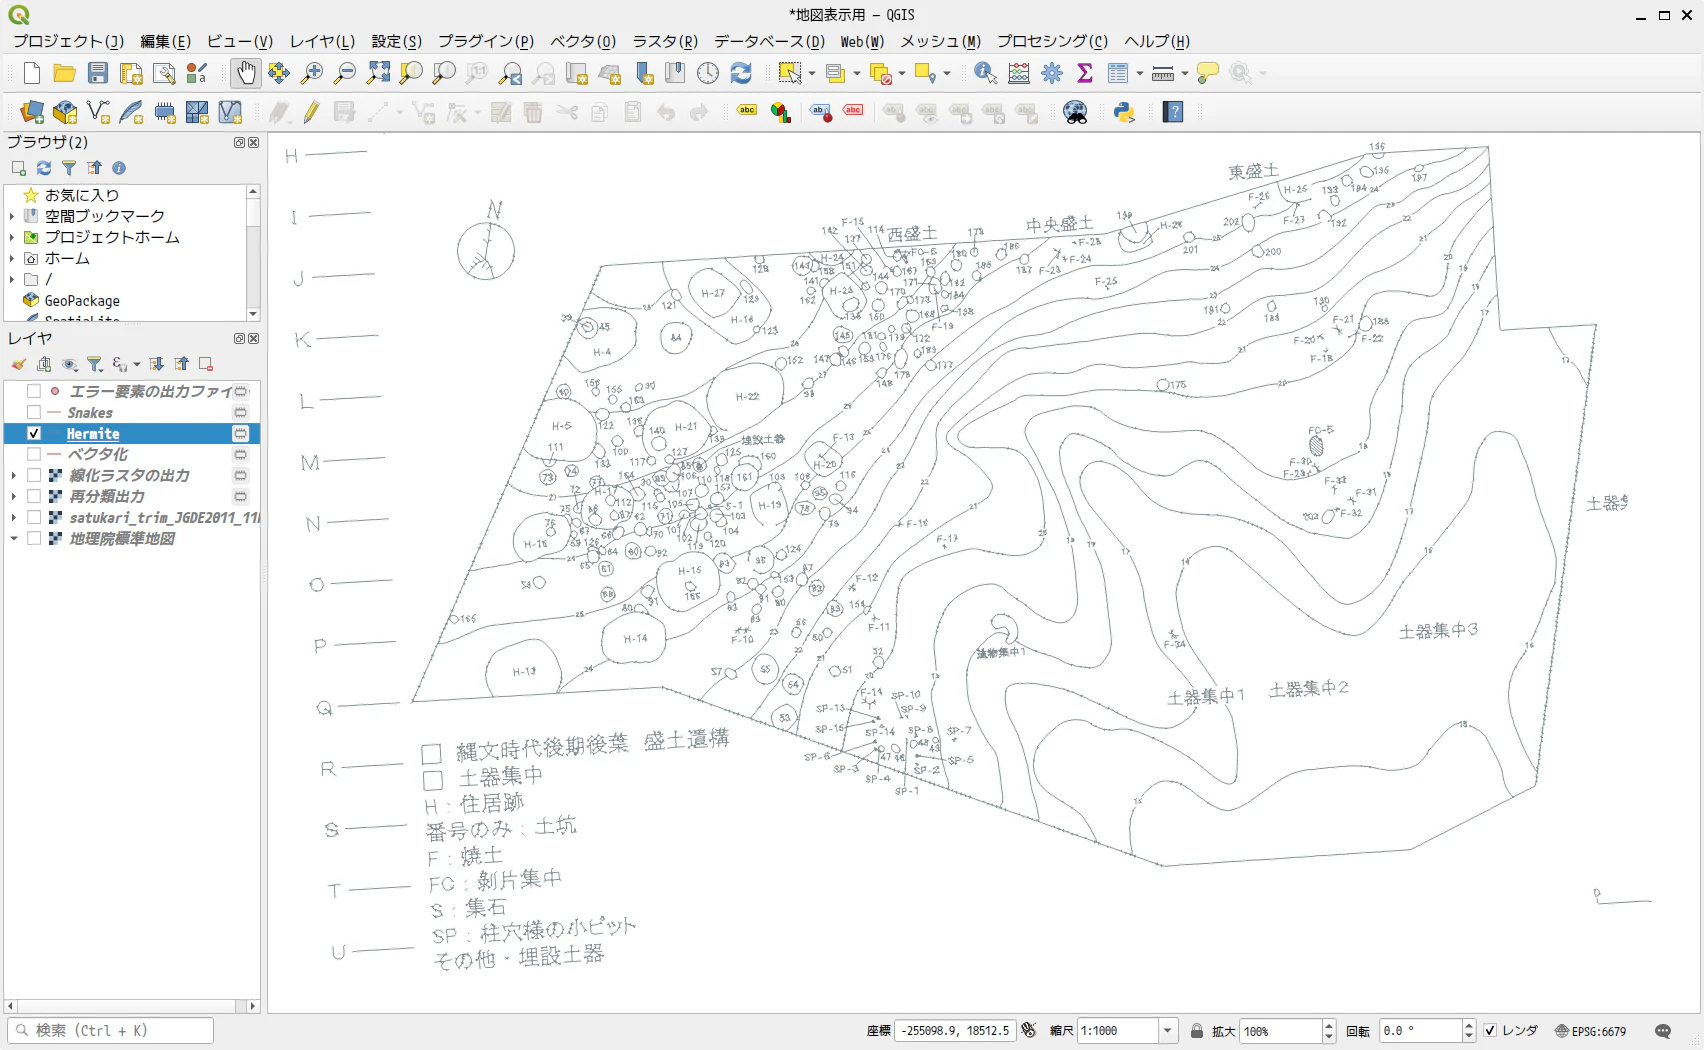Viewport: 1704px width, 1050px height.
Task: Open the Python console
Action: (1125, 112)
